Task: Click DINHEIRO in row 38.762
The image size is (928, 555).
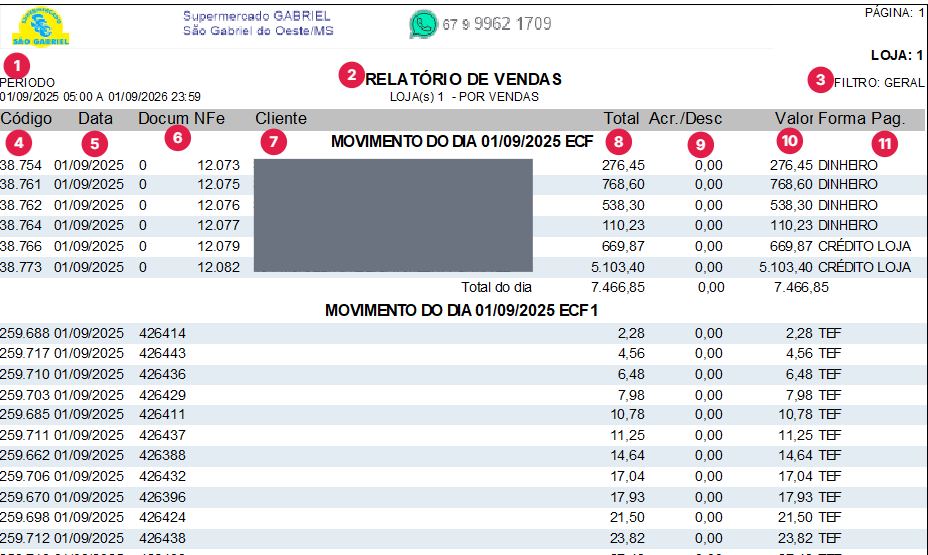Action: [x=848, y=205]
